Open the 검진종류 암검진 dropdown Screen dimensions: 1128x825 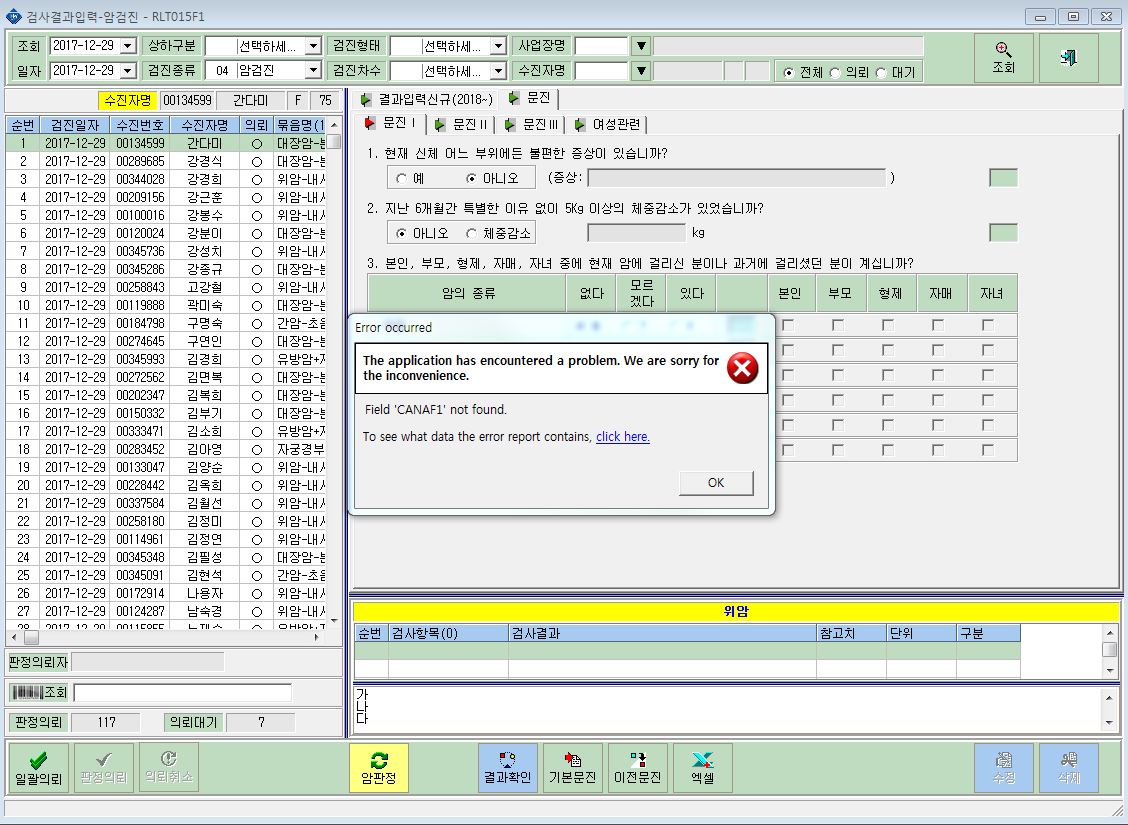point(313,70)
